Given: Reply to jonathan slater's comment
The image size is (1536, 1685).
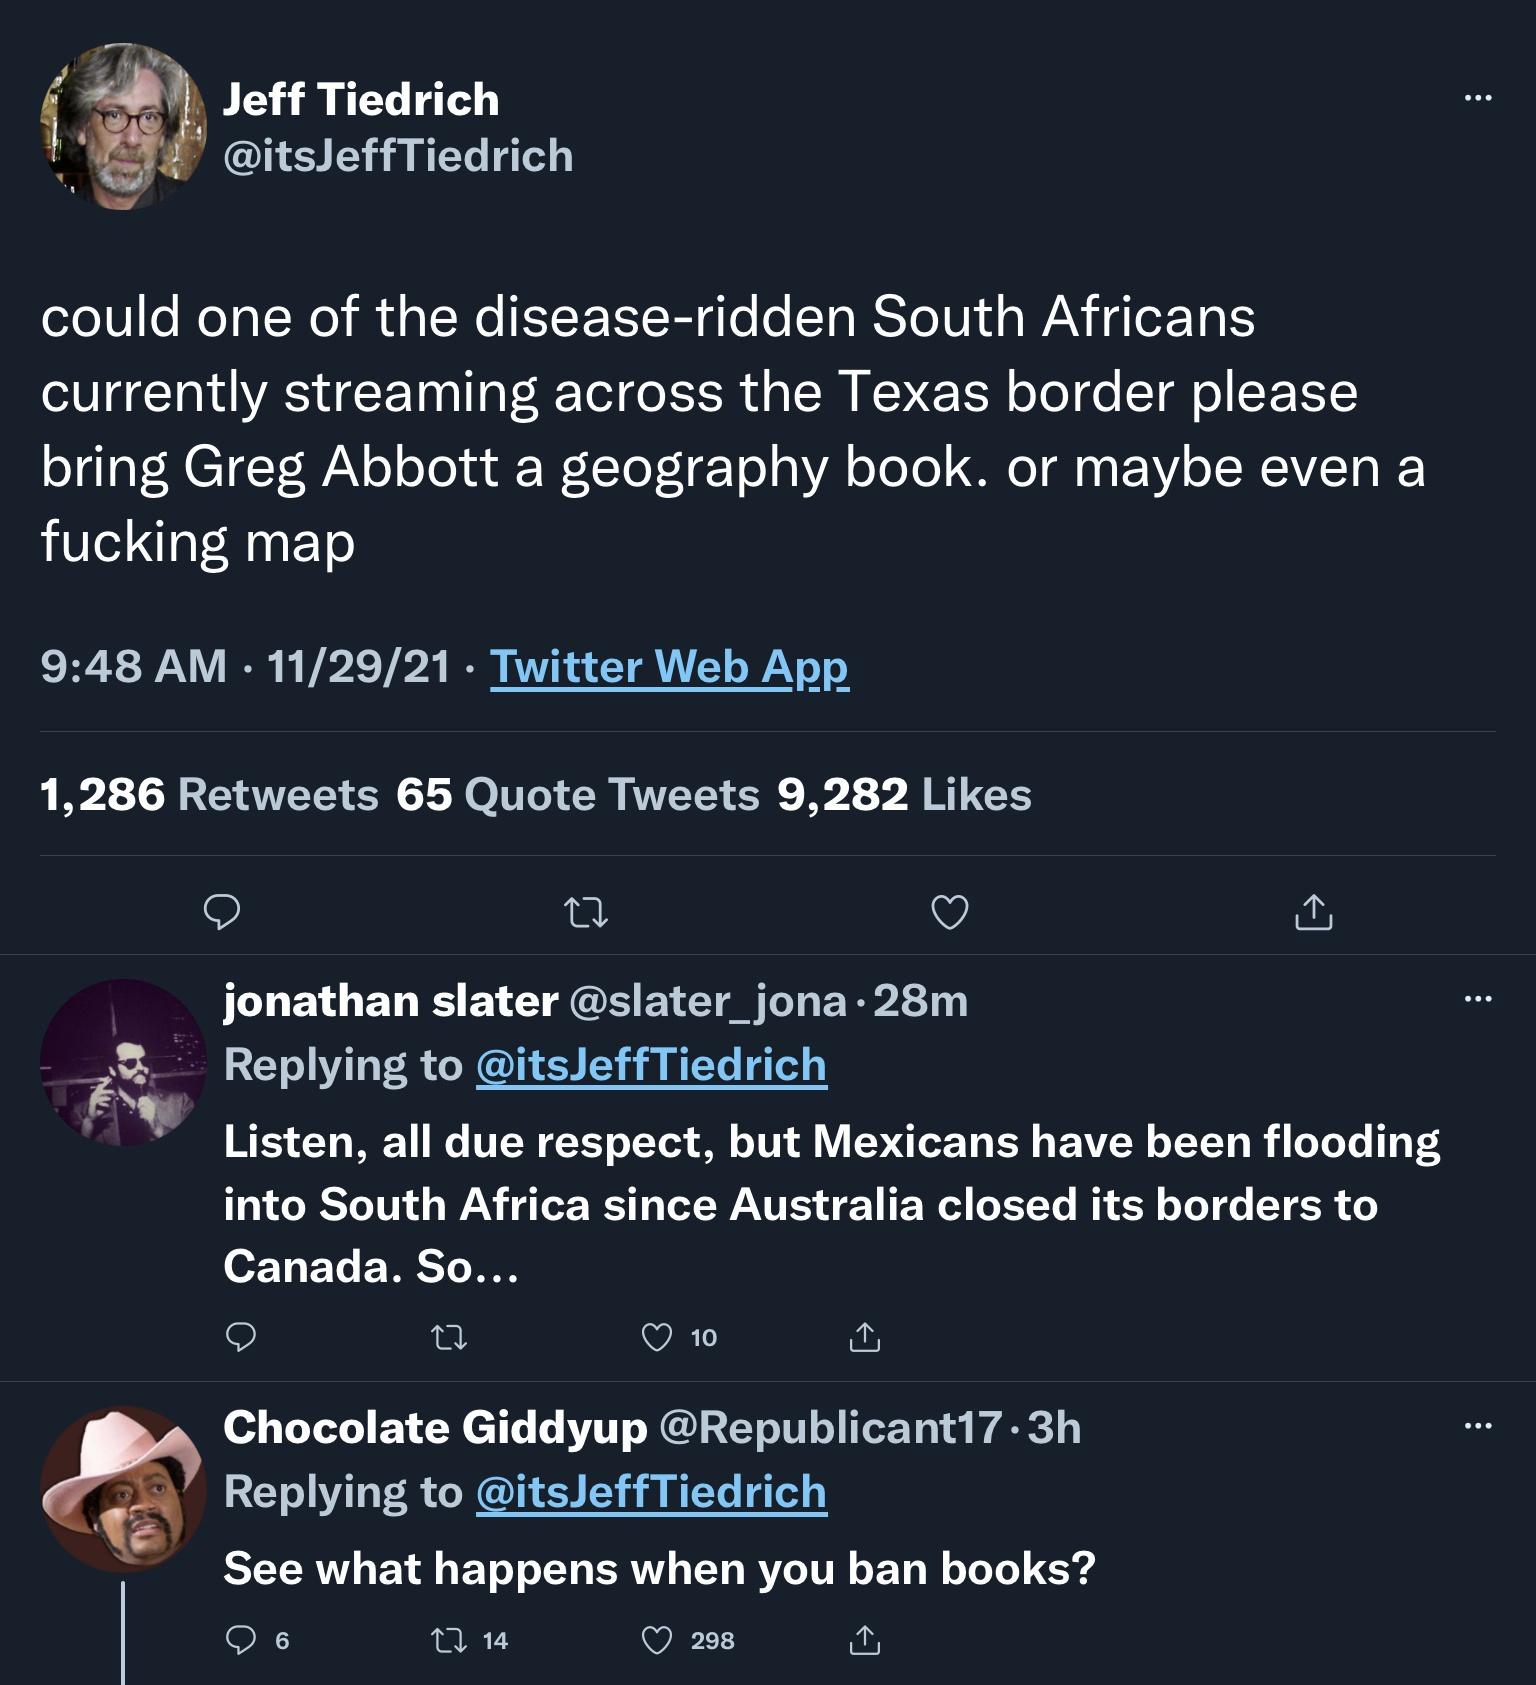Looking at the screenshot, I should tap(240, 1337).
